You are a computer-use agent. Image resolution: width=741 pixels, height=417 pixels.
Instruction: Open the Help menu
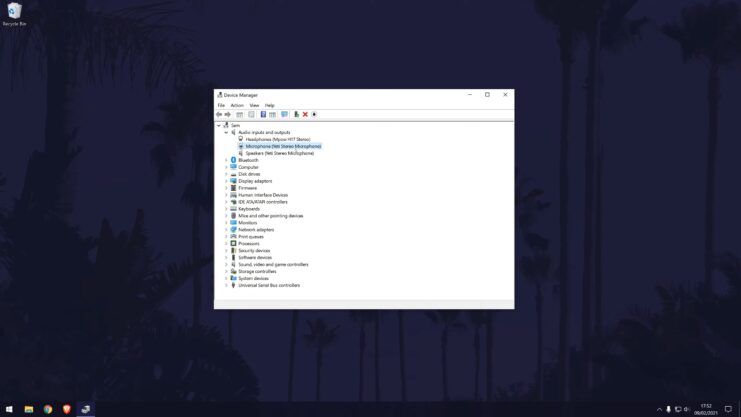tap(269, 105)
